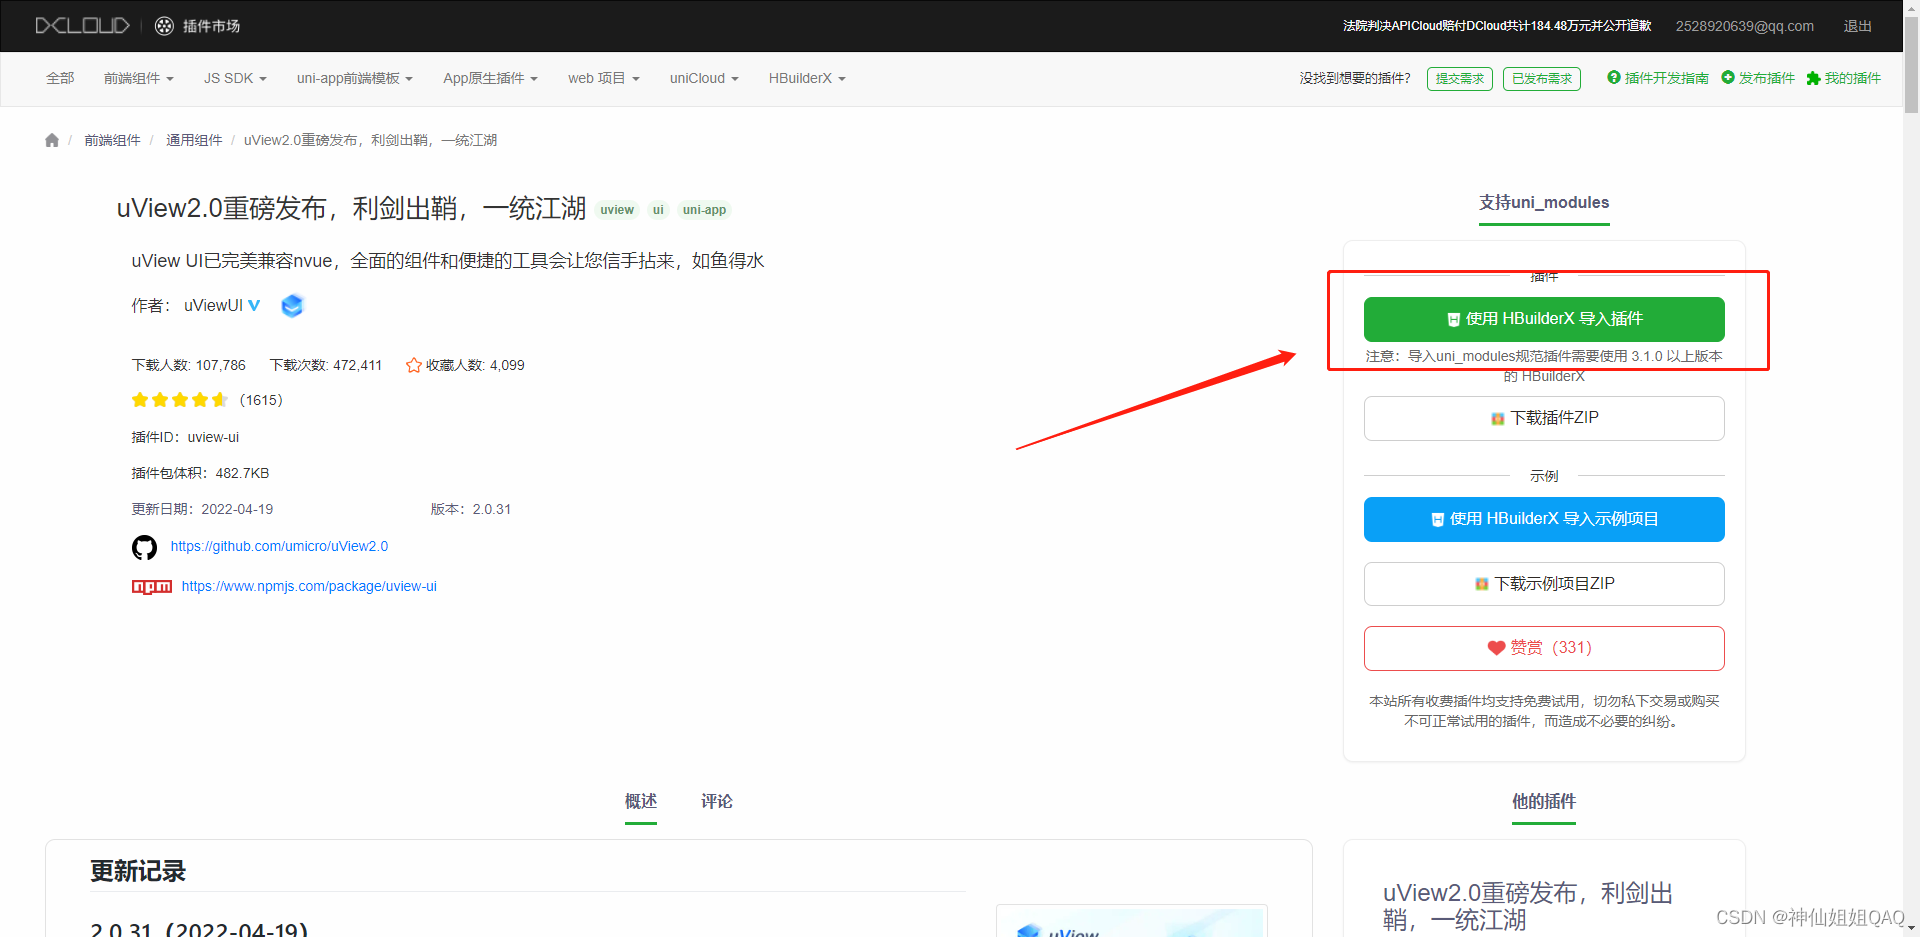Screen dimensions: 1920x937
Task: Click 提交需求 button
Action: [1460, 78]
